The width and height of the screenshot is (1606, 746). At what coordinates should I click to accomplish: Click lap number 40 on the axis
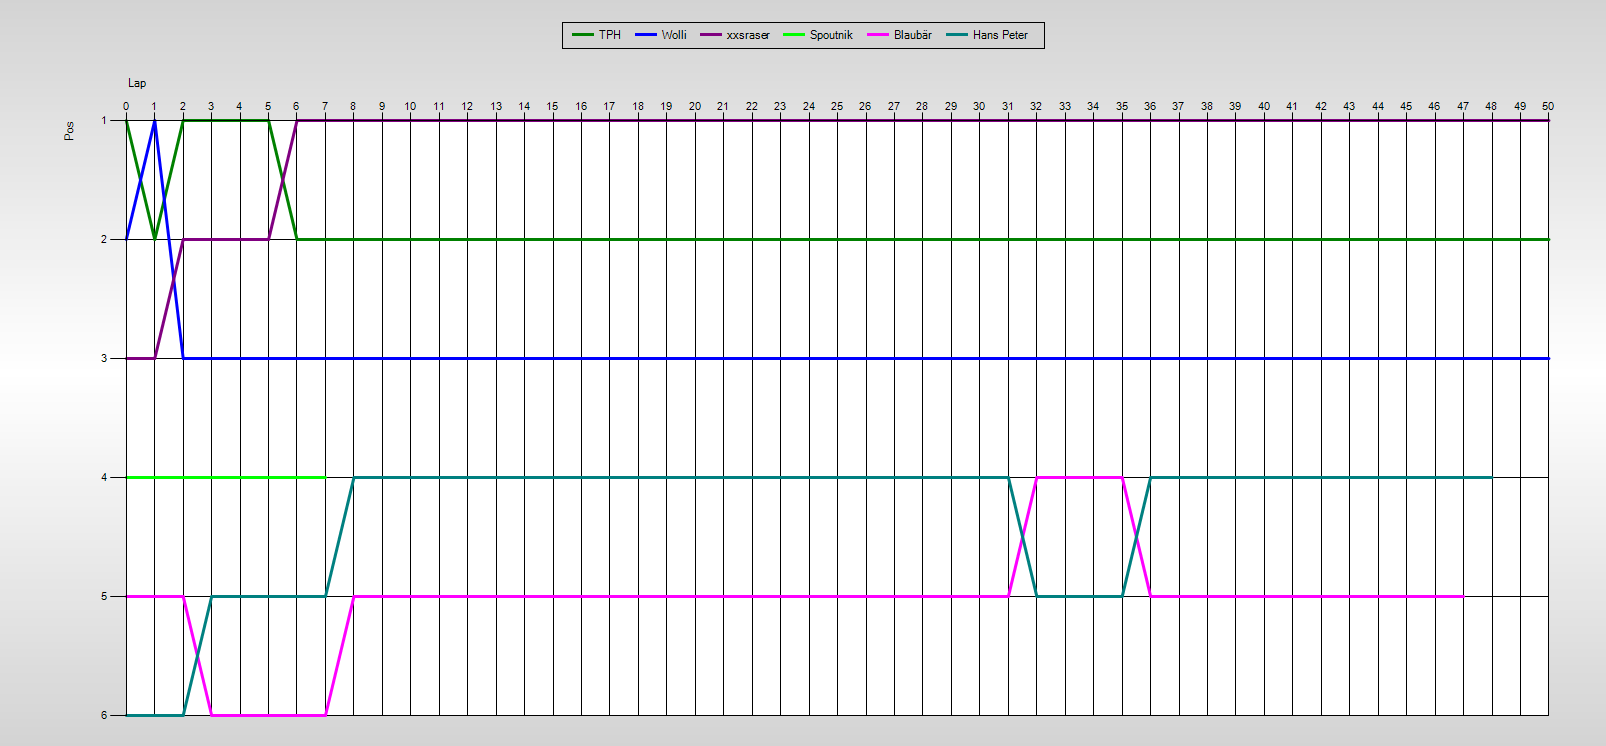click(1264, 106)
